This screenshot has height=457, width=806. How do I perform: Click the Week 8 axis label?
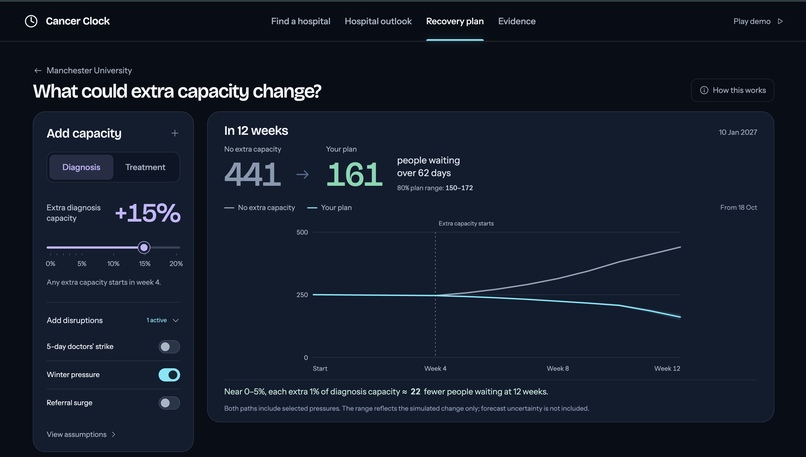[x=558, y=369]
